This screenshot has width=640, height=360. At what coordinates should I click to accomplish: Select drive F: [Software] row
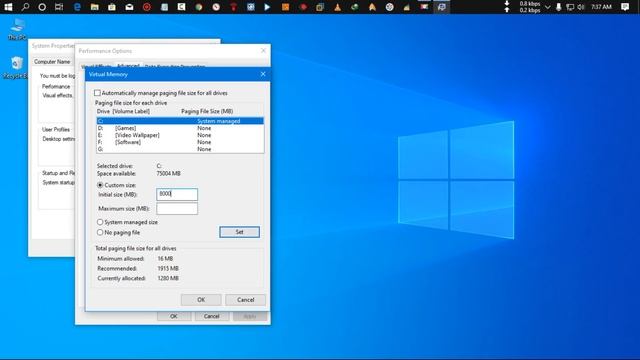[x=180, y=142]
